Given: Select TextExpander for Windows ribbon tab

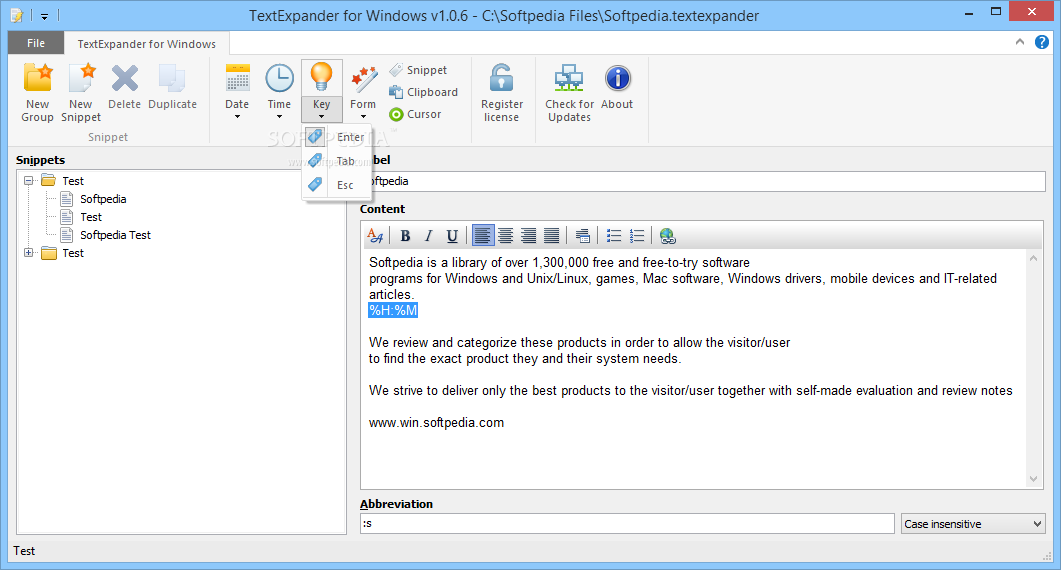Looking at the screenshot, I should pyautogui.click(x=146, y=44).
